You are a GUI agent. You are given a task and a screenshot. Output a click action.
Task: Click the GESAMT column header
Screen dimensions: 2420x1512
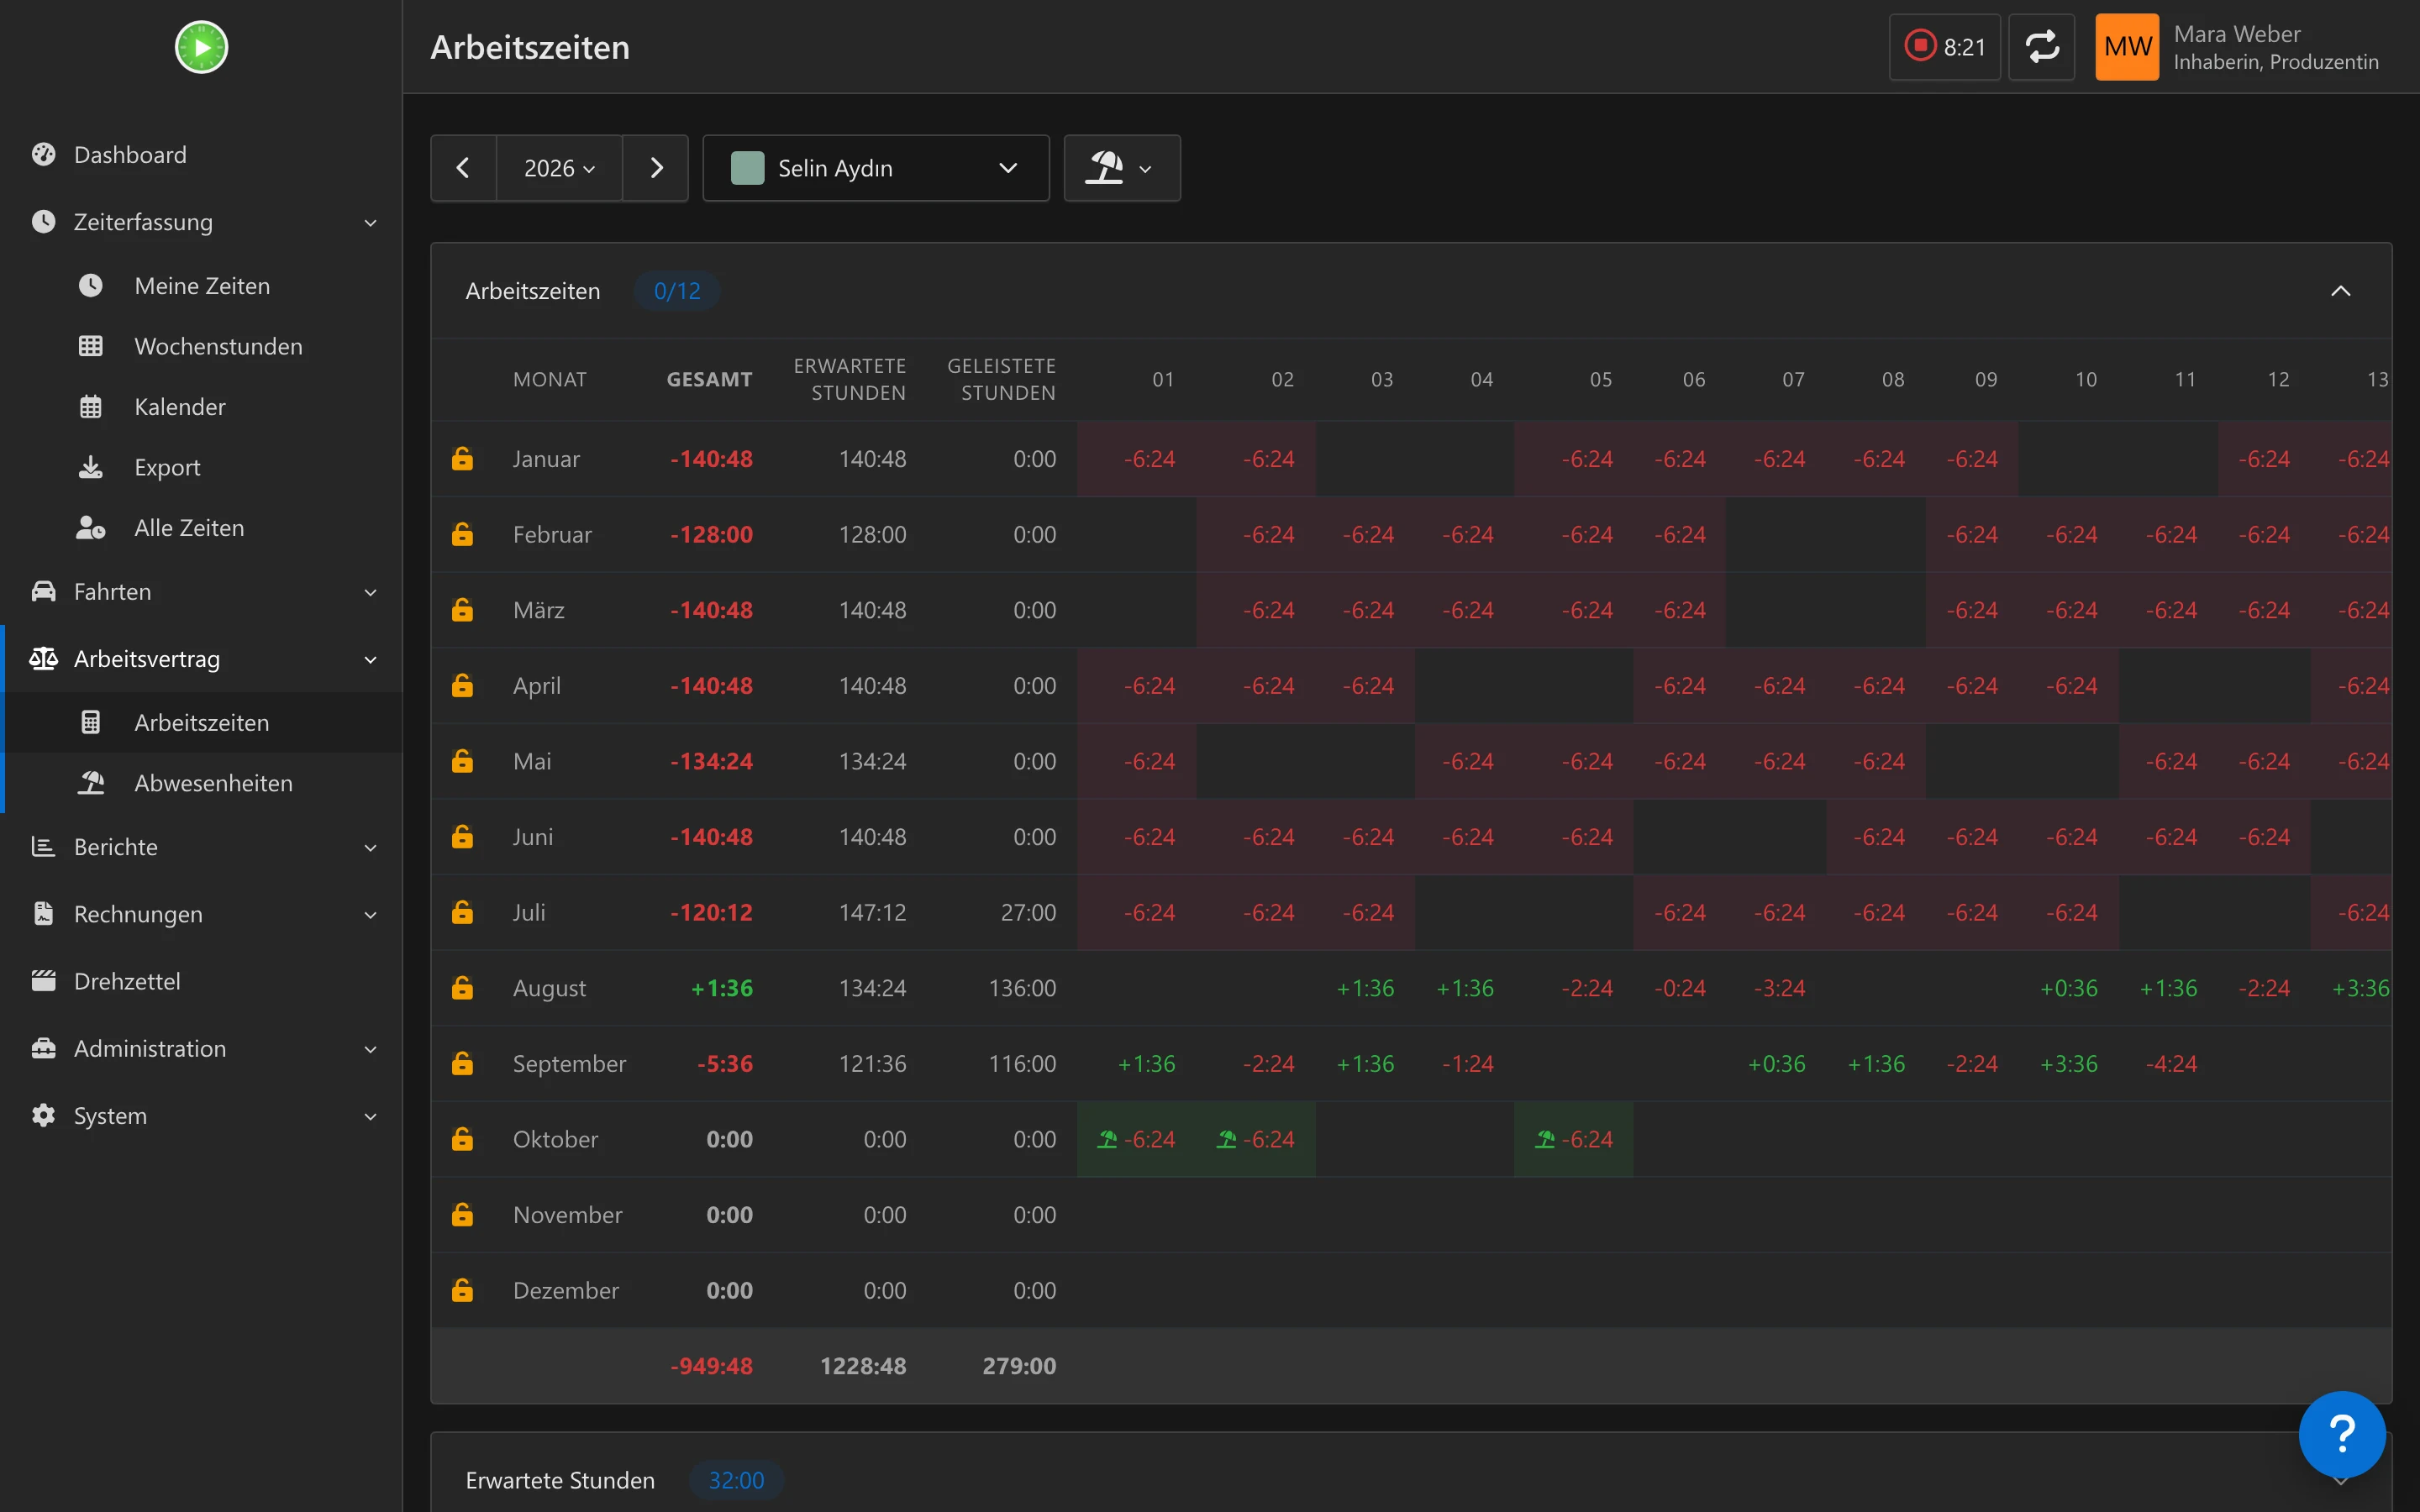tap(709, 379)
